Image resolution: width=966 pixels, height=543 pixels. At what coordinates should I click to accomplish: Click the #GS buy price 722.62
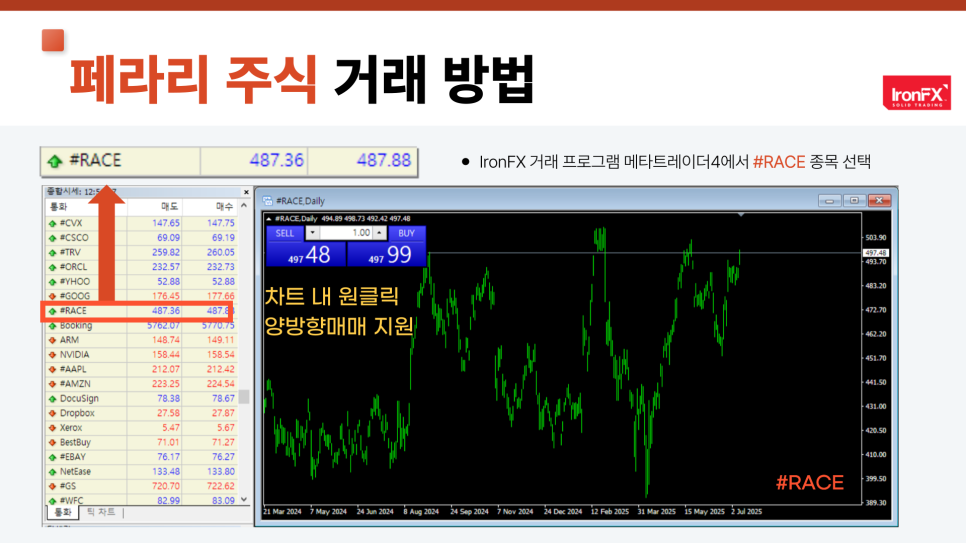(221, 486)
